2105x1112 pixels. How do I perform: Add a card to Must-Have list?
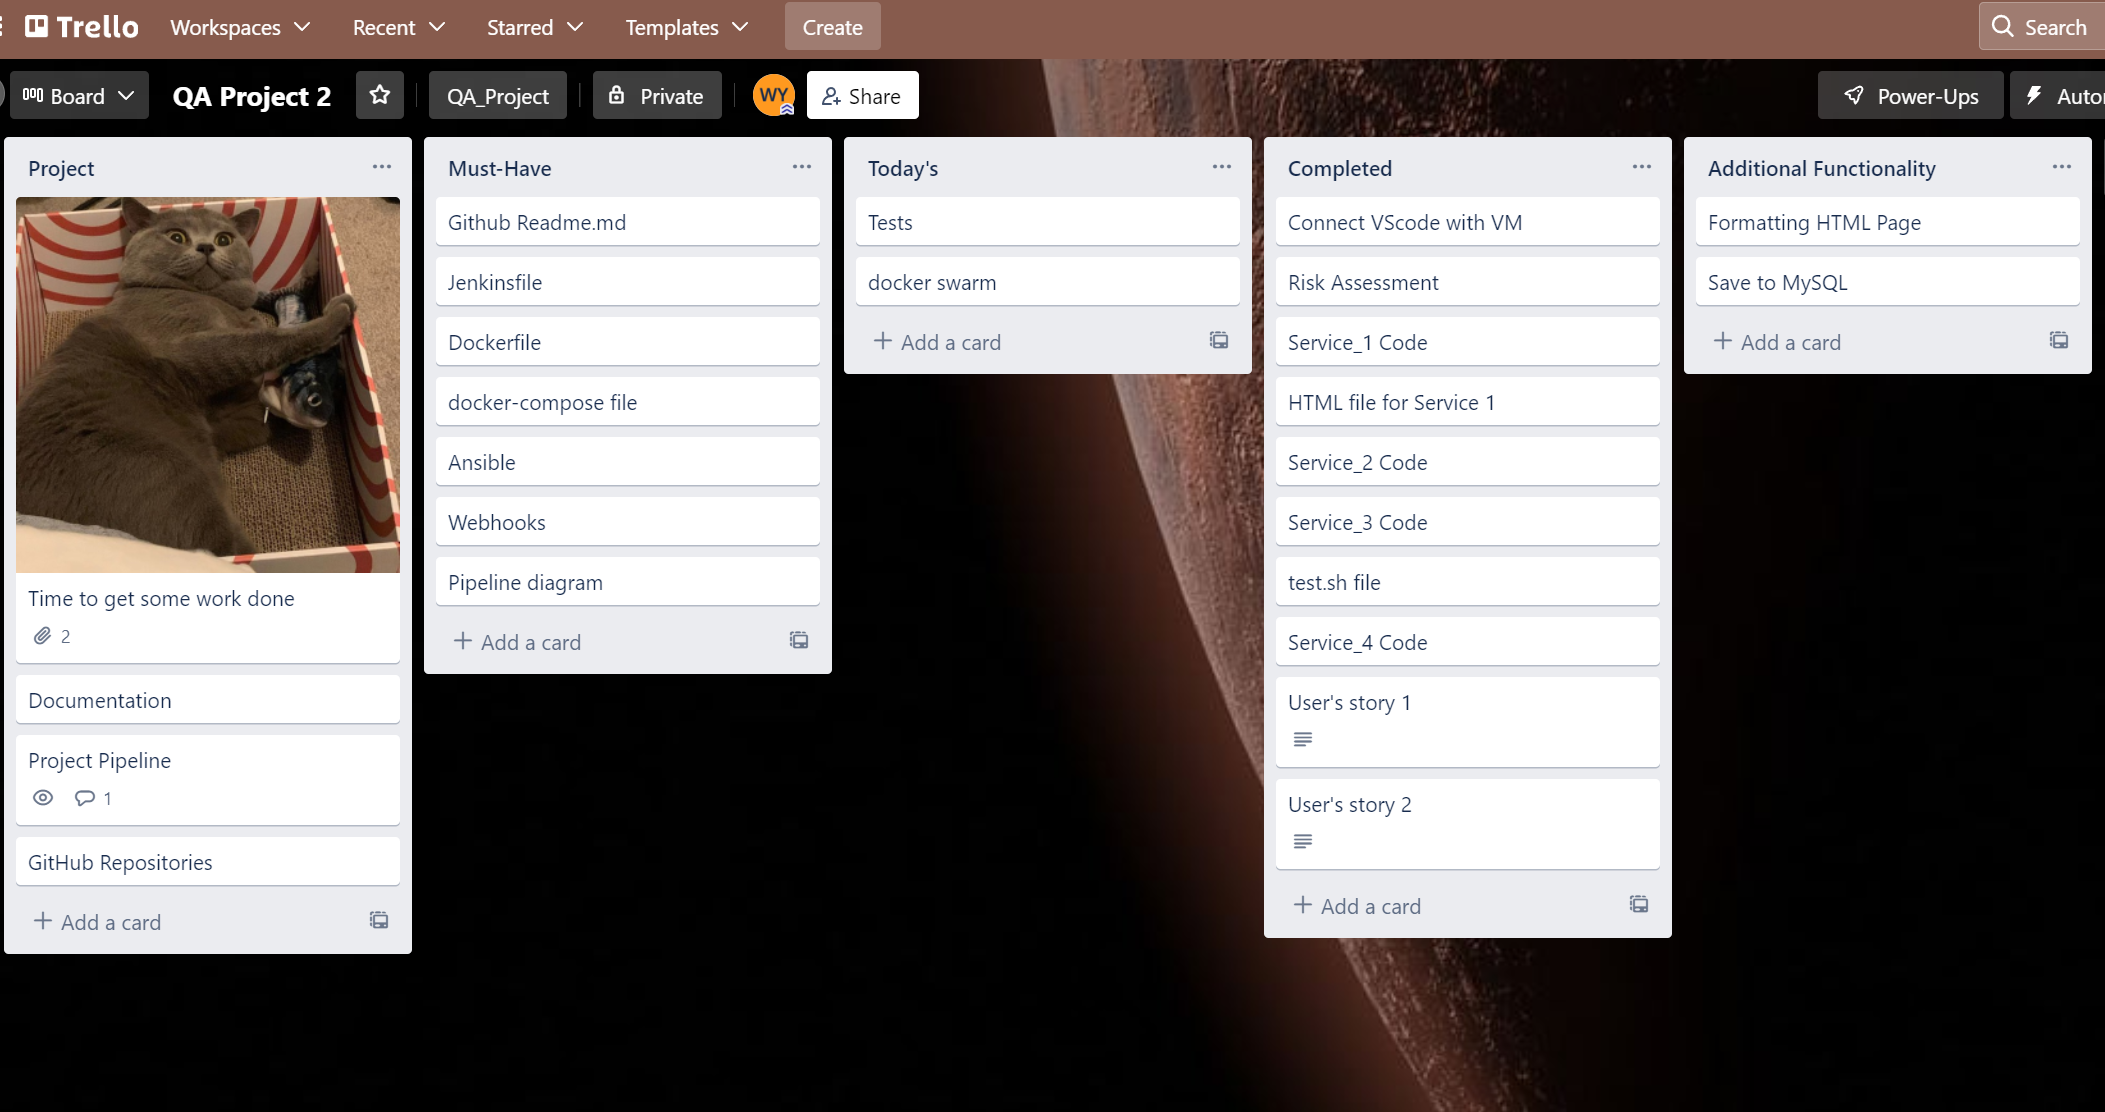click(517, 642)
